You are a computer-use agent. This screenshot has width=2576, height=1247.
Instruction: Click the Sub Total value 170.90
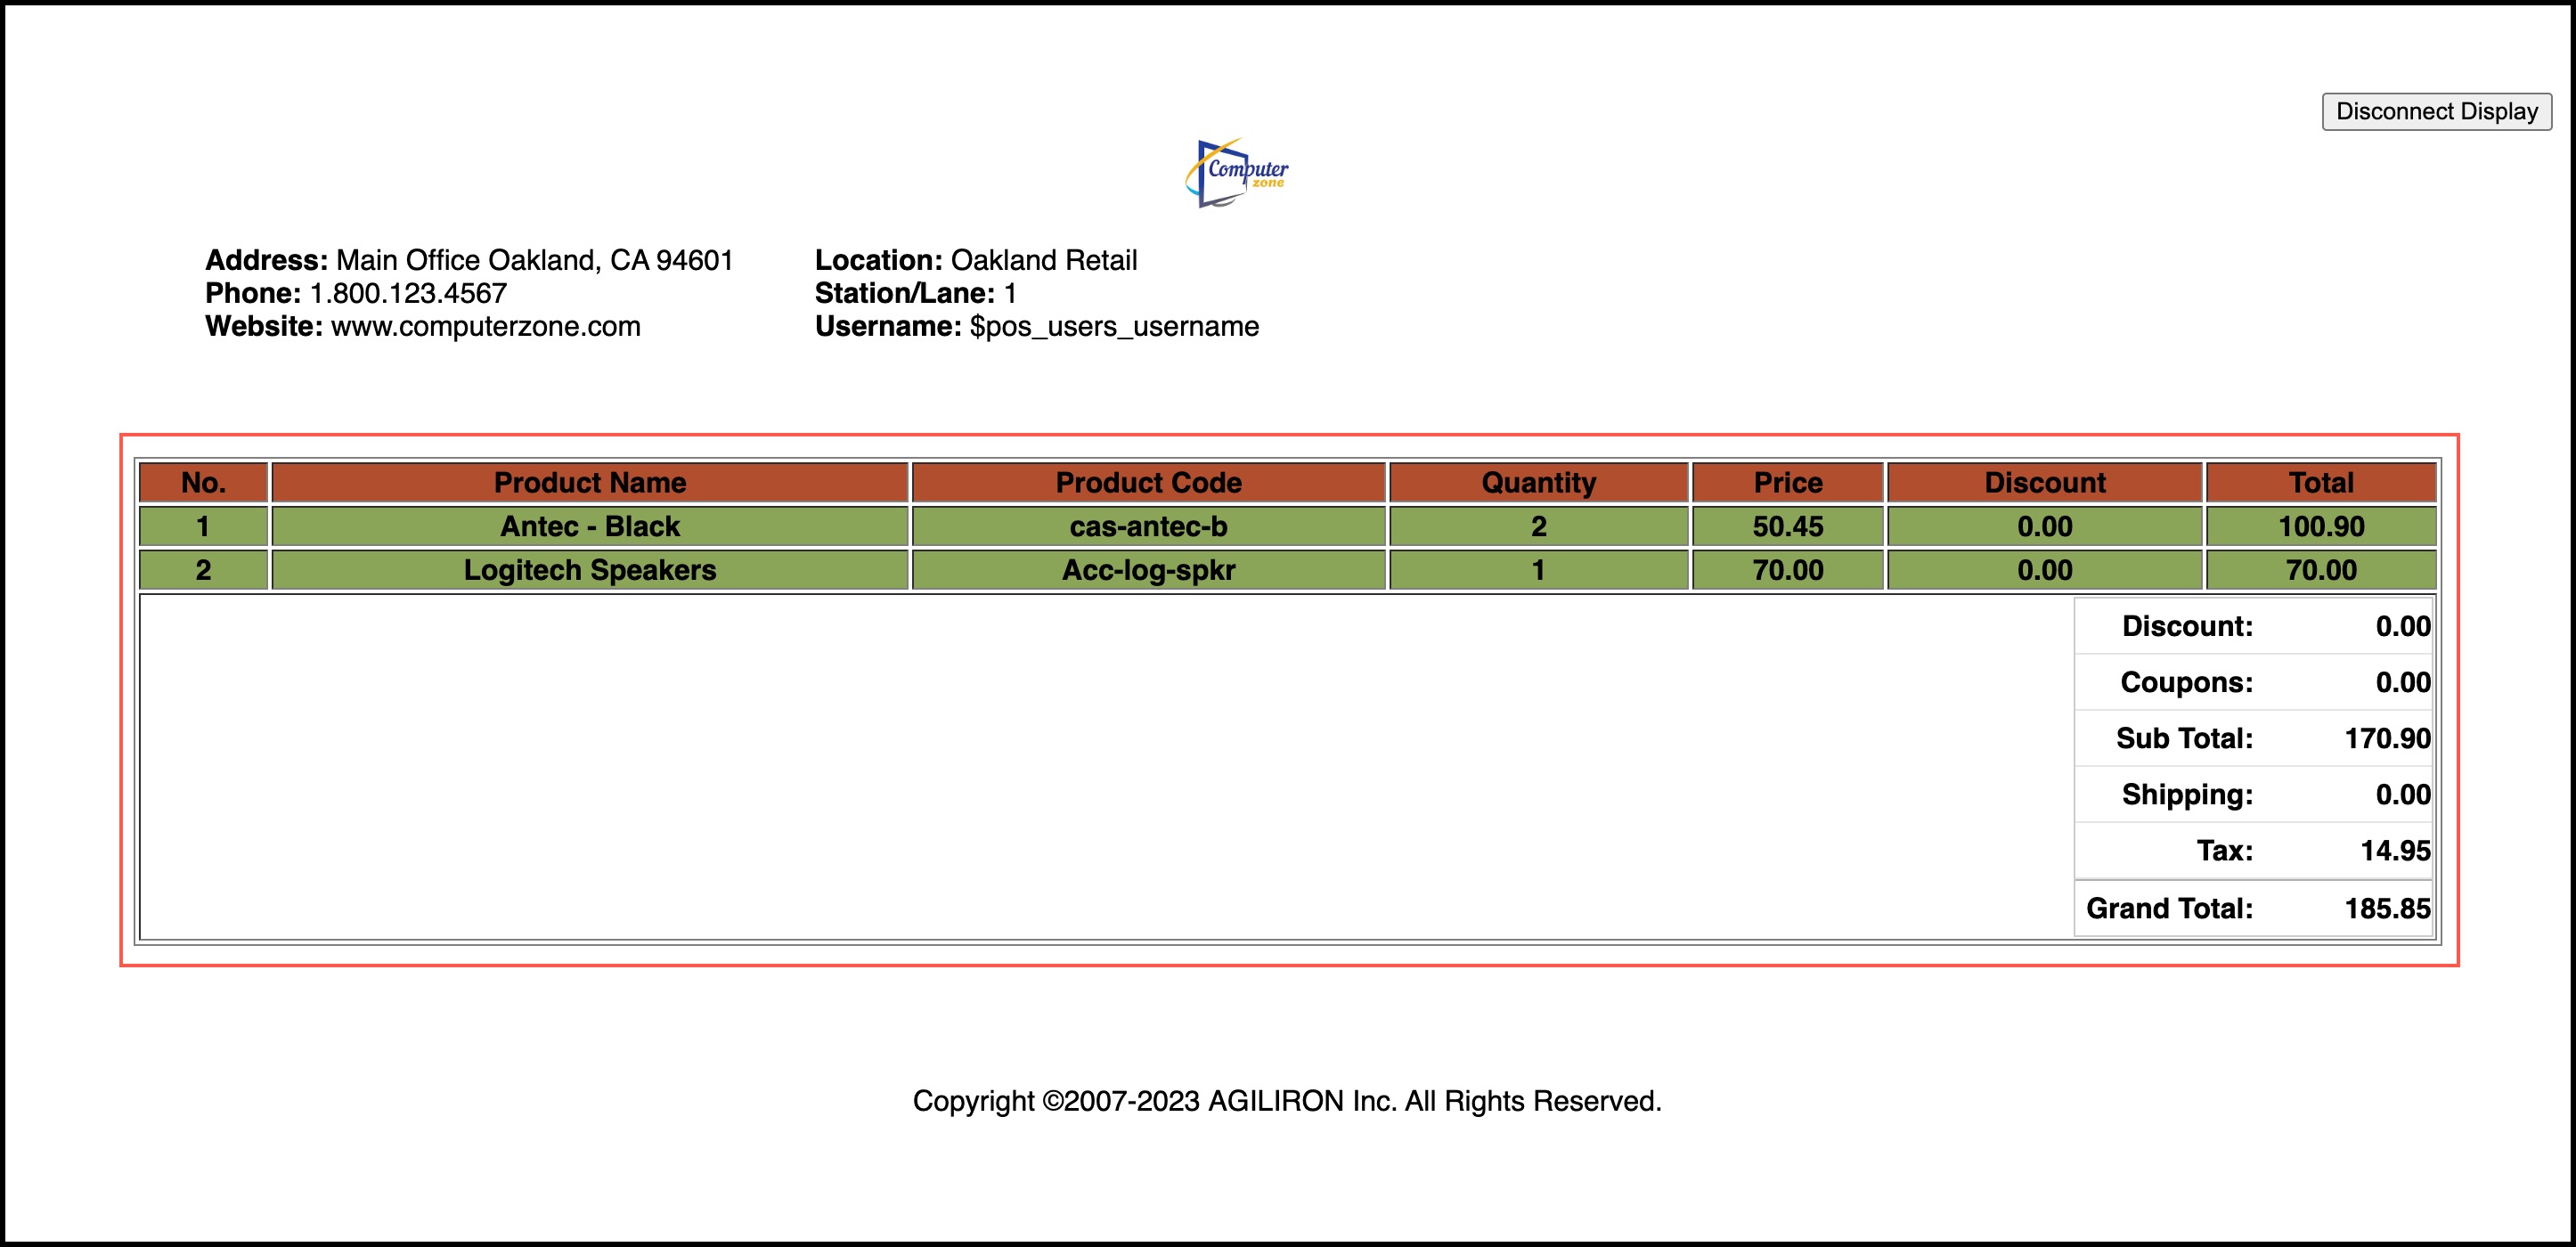pos(2386,739)
